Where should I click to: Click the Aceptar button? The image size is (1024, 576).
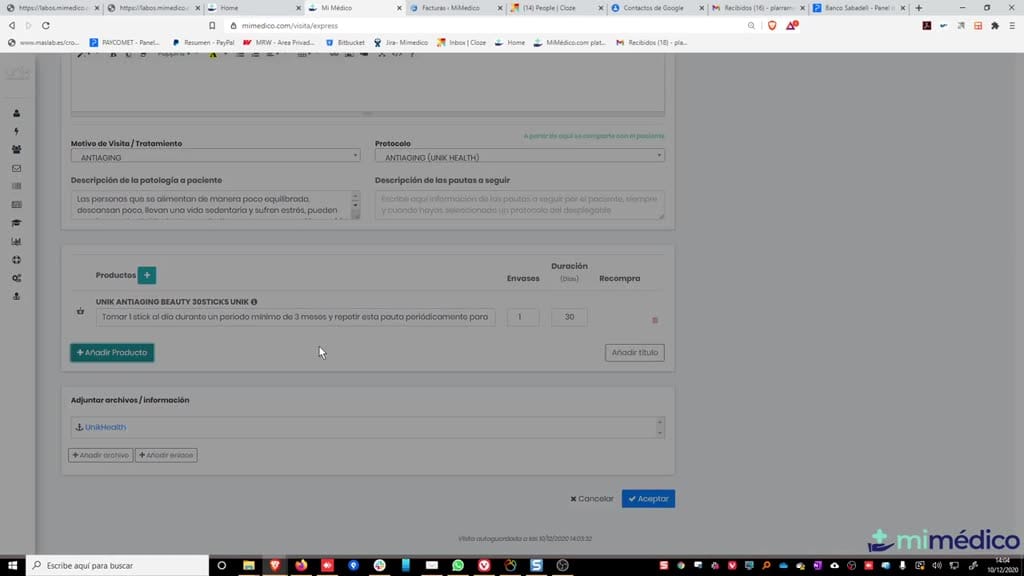tap(648, 499)
